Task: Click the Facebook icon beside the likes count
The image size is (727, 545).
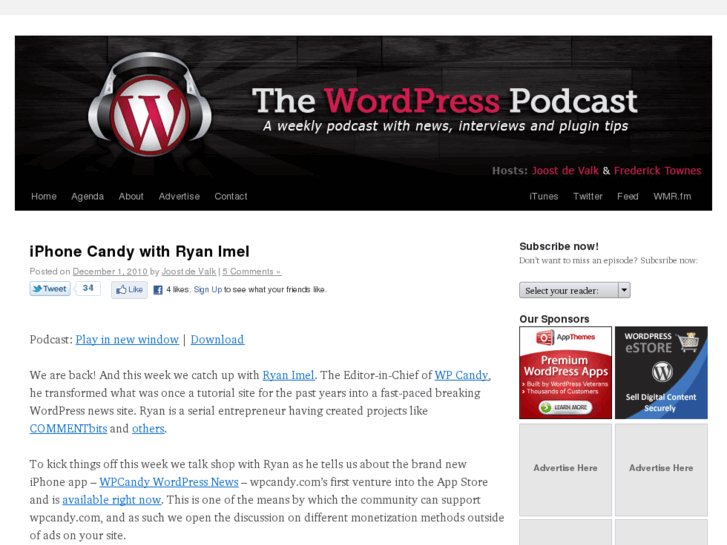Action: [158, 290]
